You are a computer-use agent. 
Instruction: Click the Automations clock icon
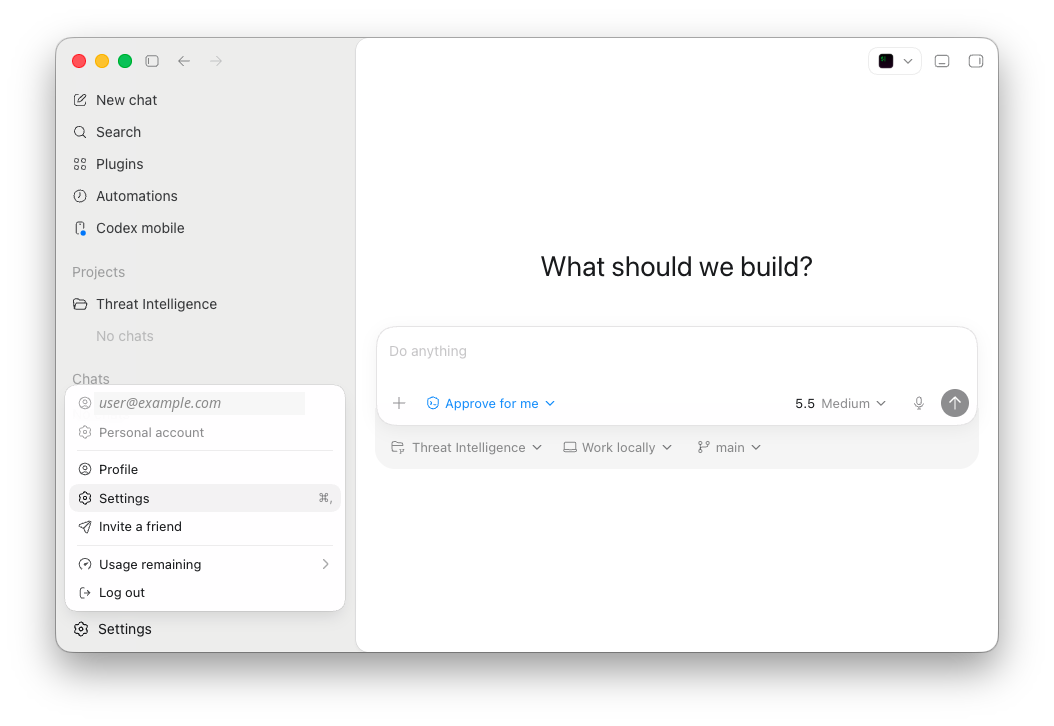80,196
